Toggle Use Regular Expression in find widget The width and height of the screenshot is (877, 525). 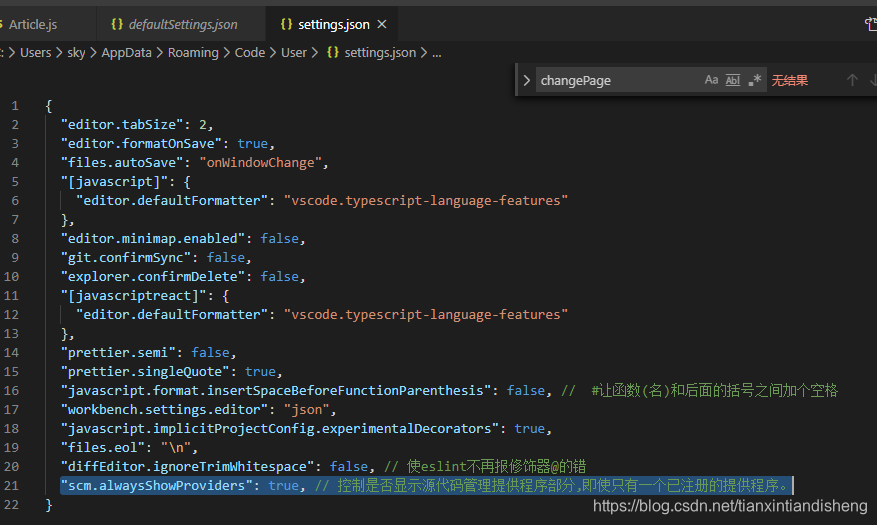click(755, 80)
